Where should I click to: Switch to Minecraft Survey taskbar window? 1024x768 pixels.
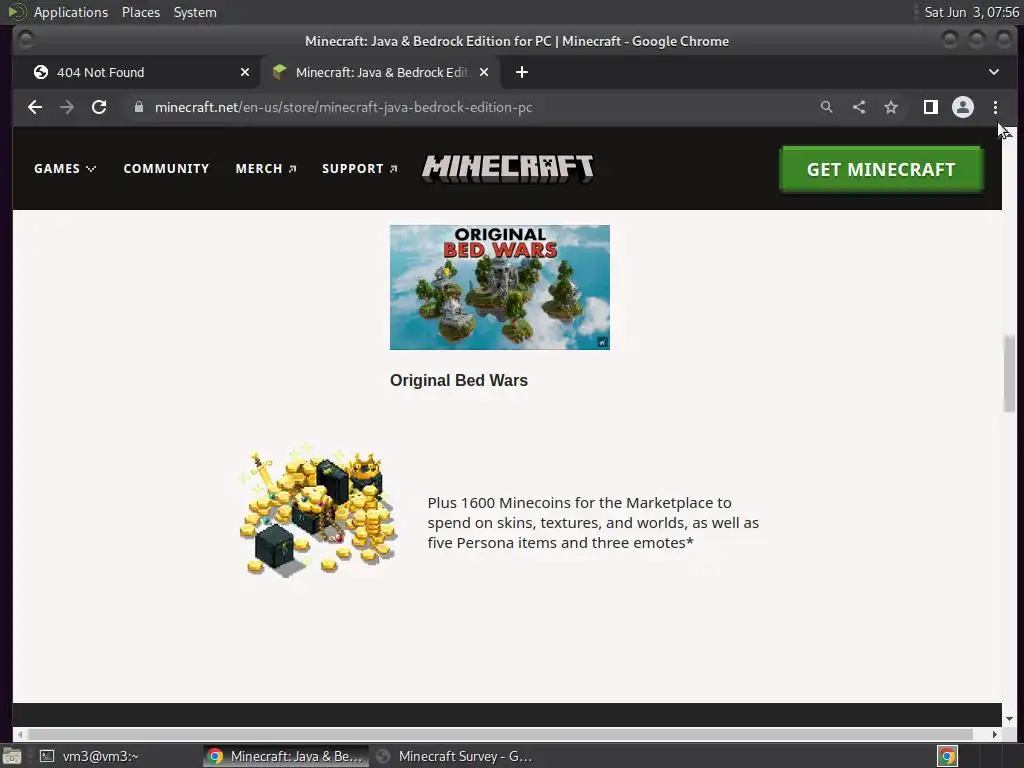pyautogui.click(x=455, y=756)
